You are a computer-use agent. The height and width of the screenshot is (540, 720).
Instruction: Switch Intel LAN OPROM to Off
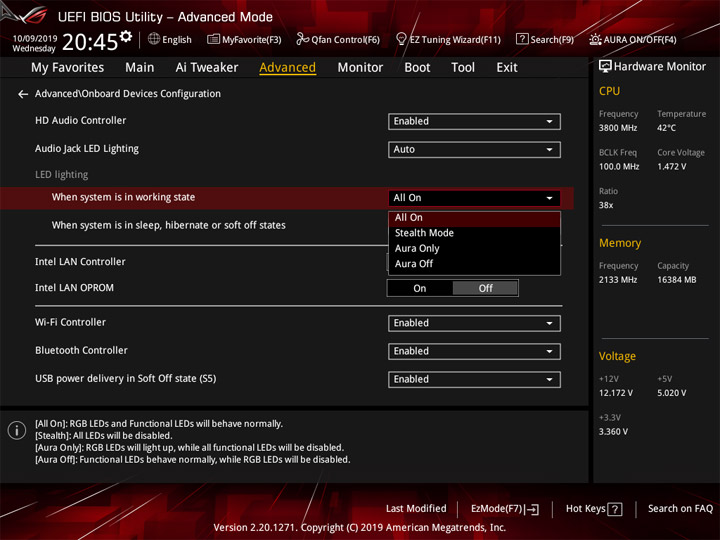485,288
